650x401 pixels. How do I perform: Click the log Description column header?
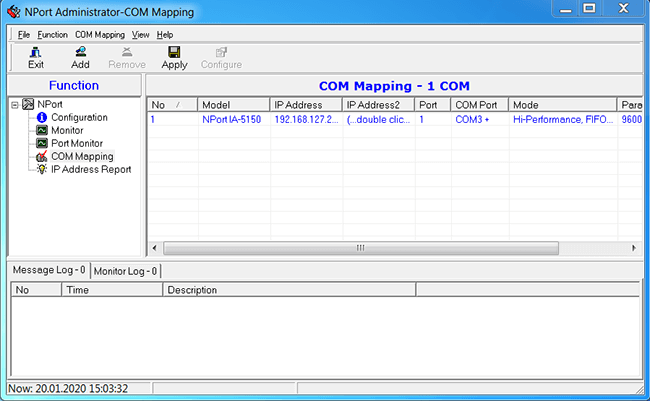point(289,290)
